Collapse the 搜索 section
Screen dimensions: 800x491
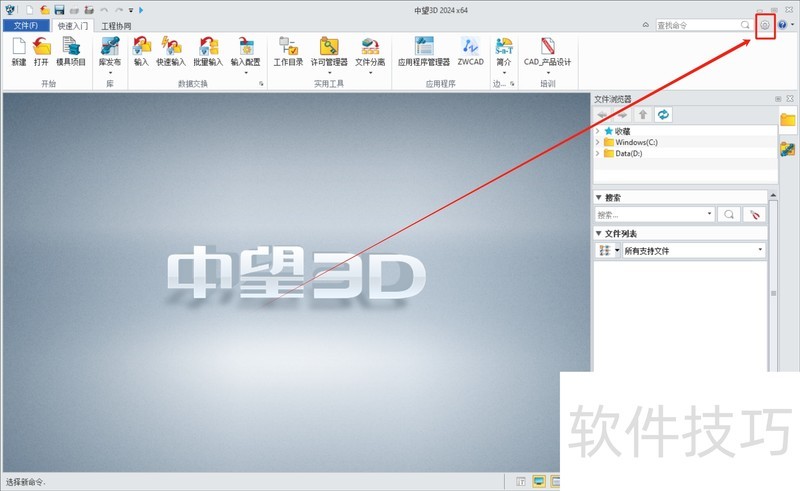point(599,198)
